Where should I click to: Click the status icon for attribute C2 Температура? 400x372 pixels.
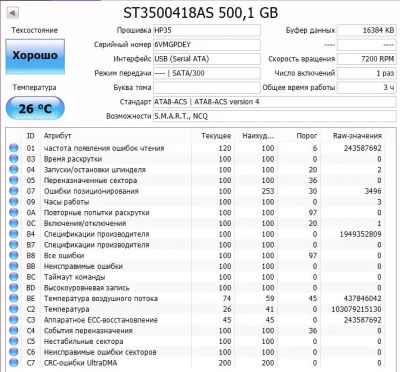click(x=14, y=309)
